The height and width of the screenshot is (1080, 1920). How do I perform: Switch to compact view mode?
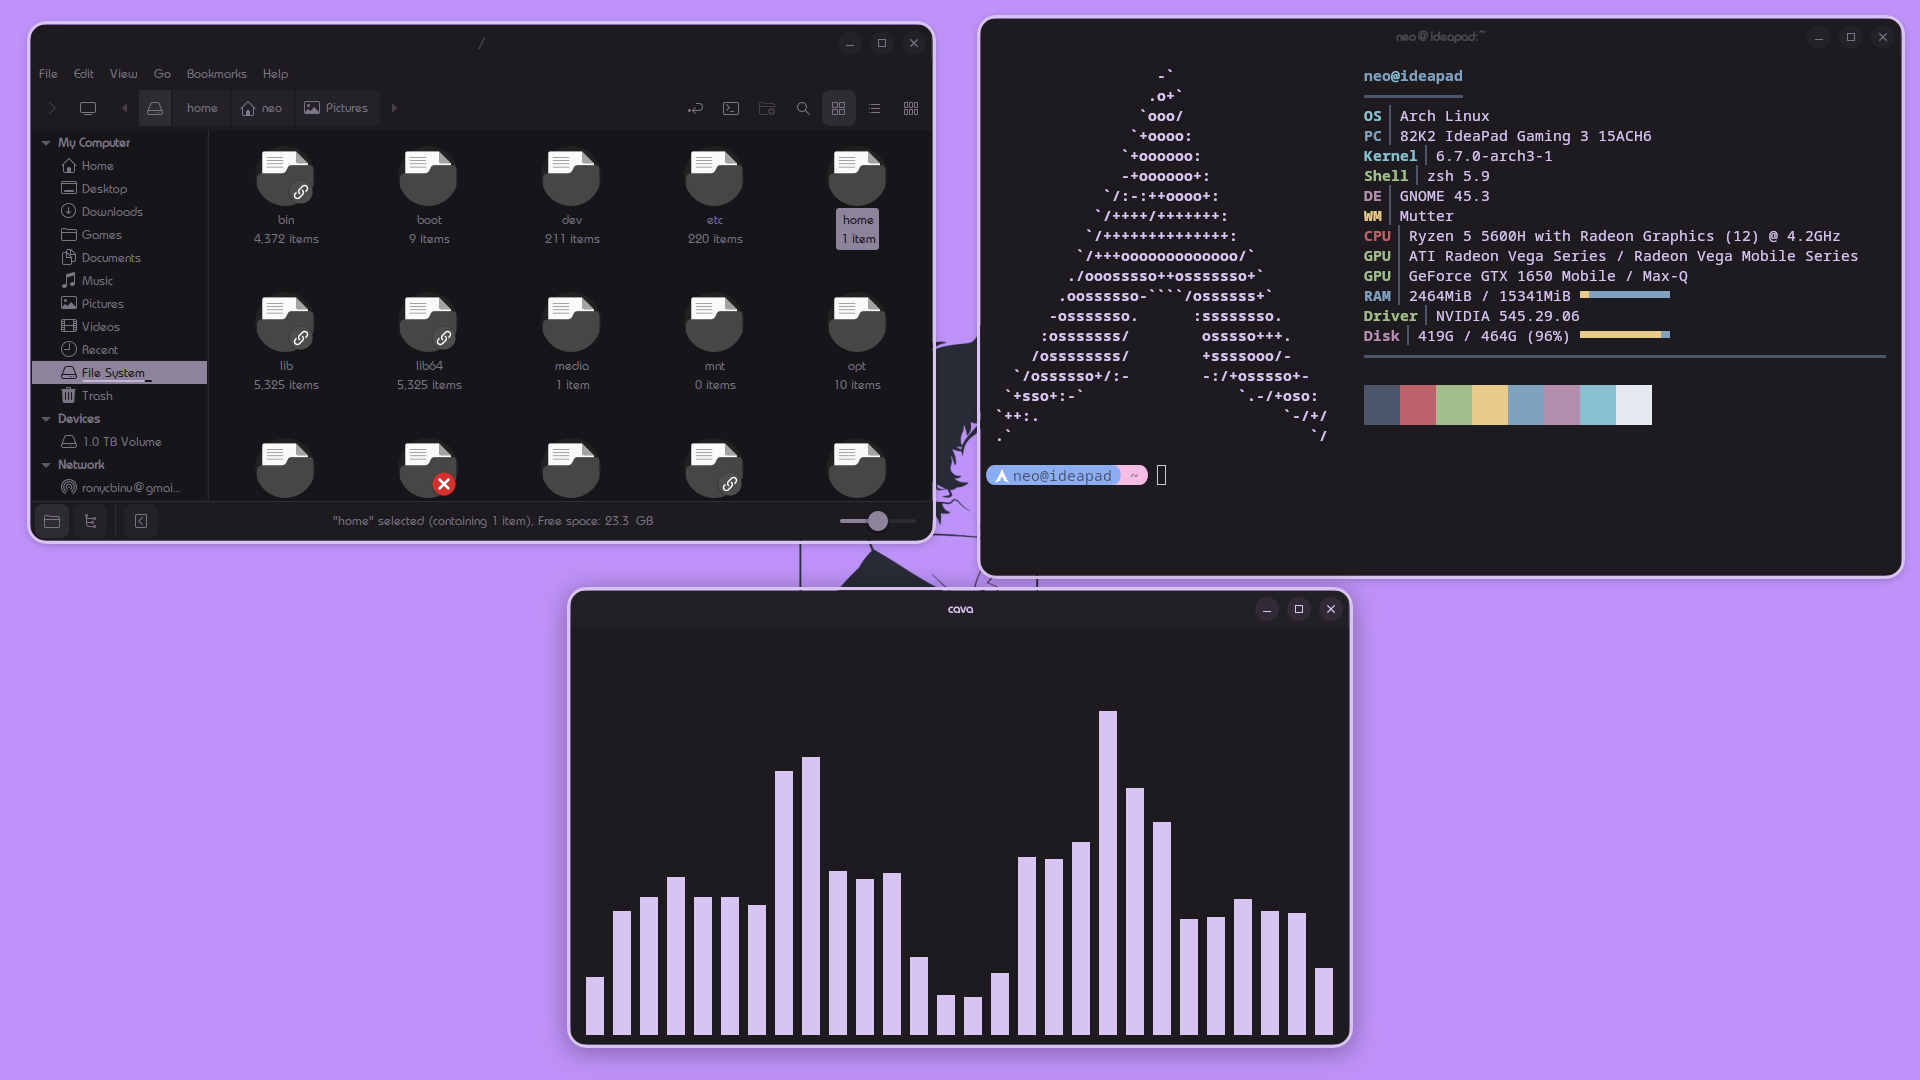pyautogui.click(x=911, y=108)
